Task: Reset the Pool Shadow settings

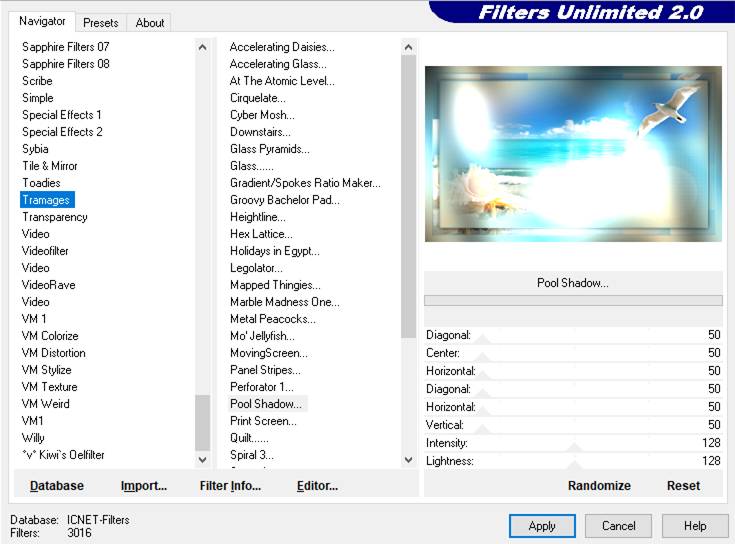Action: (683, 486)
